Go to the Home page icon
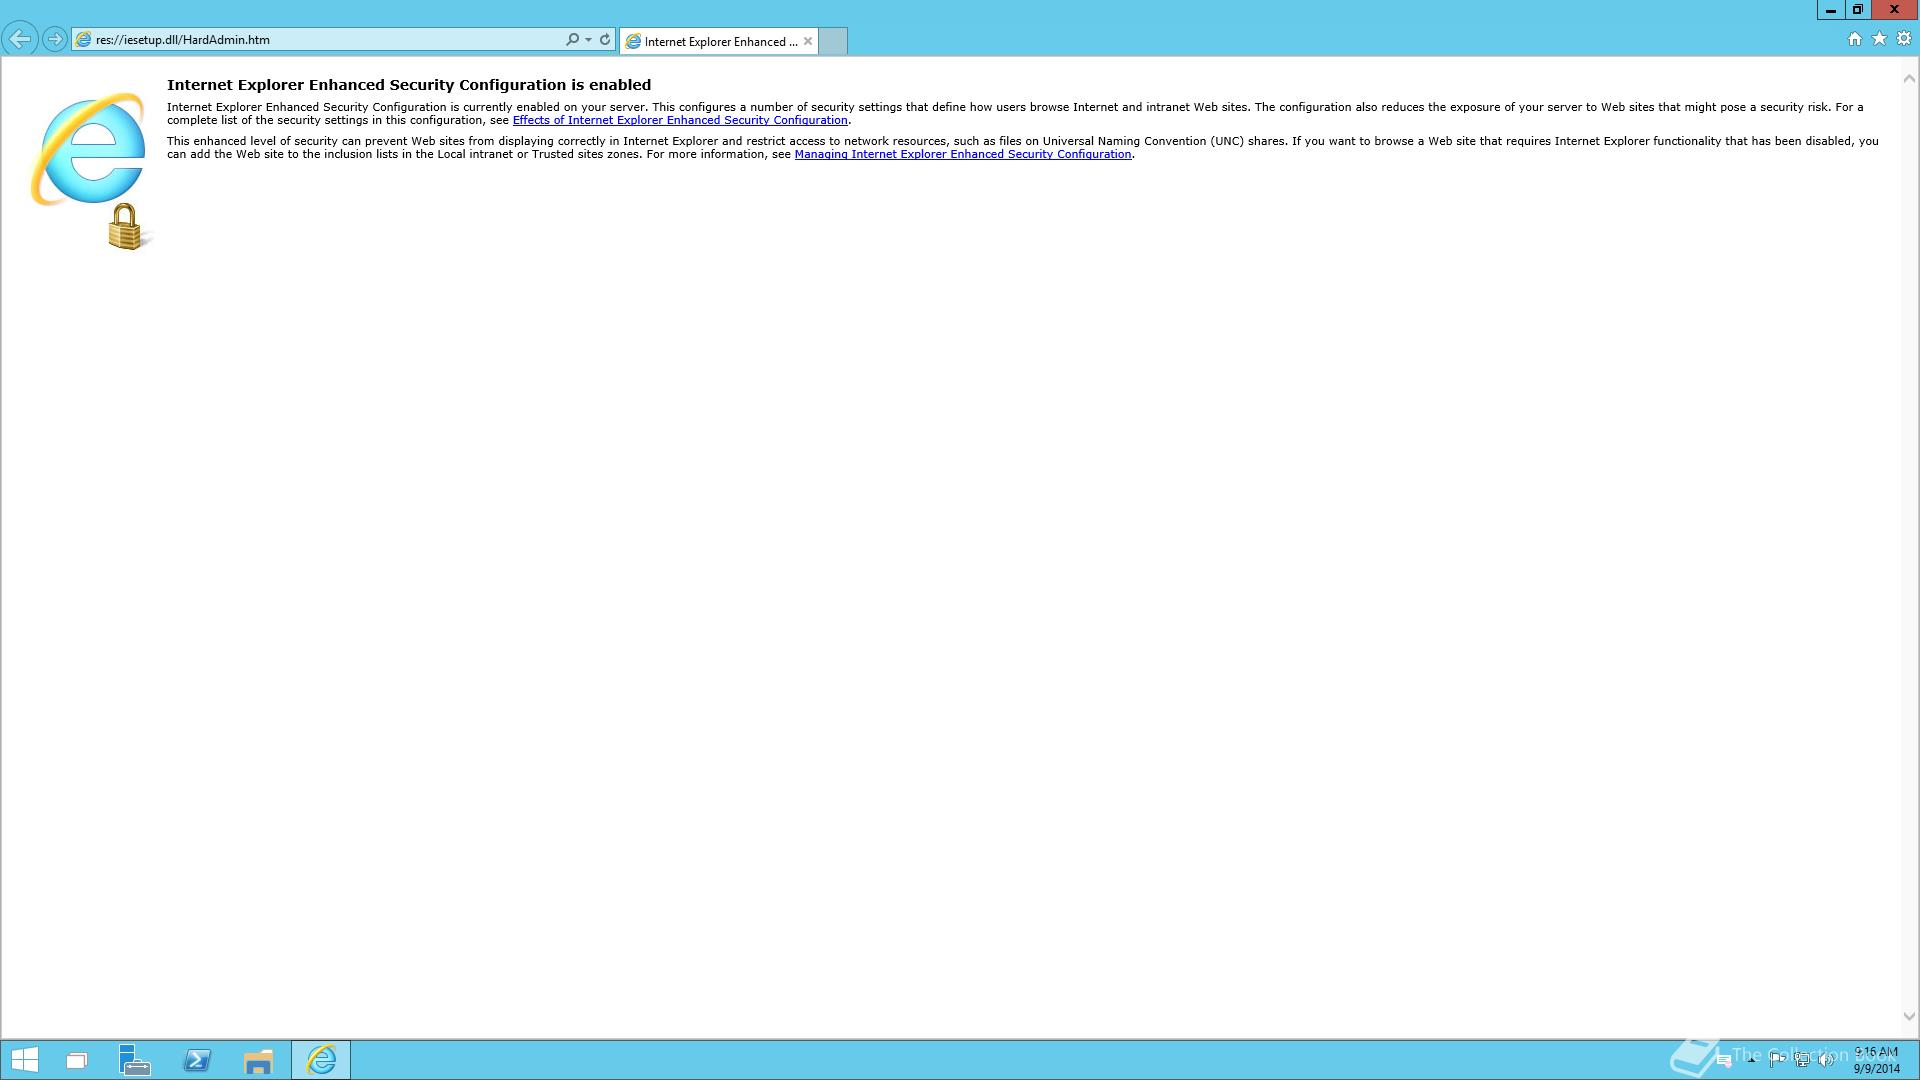This screenshot has width=1920, height=1080. point(1854,39)
